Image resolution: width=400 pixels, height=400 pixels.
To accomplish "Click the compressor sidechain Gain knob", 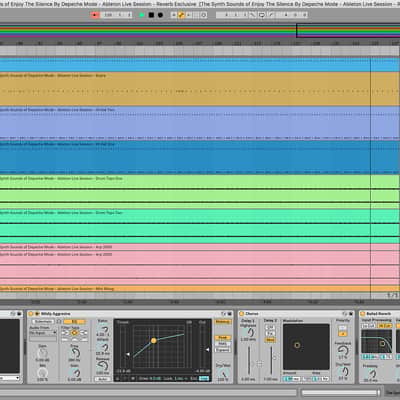I will [x=42, y=354].
